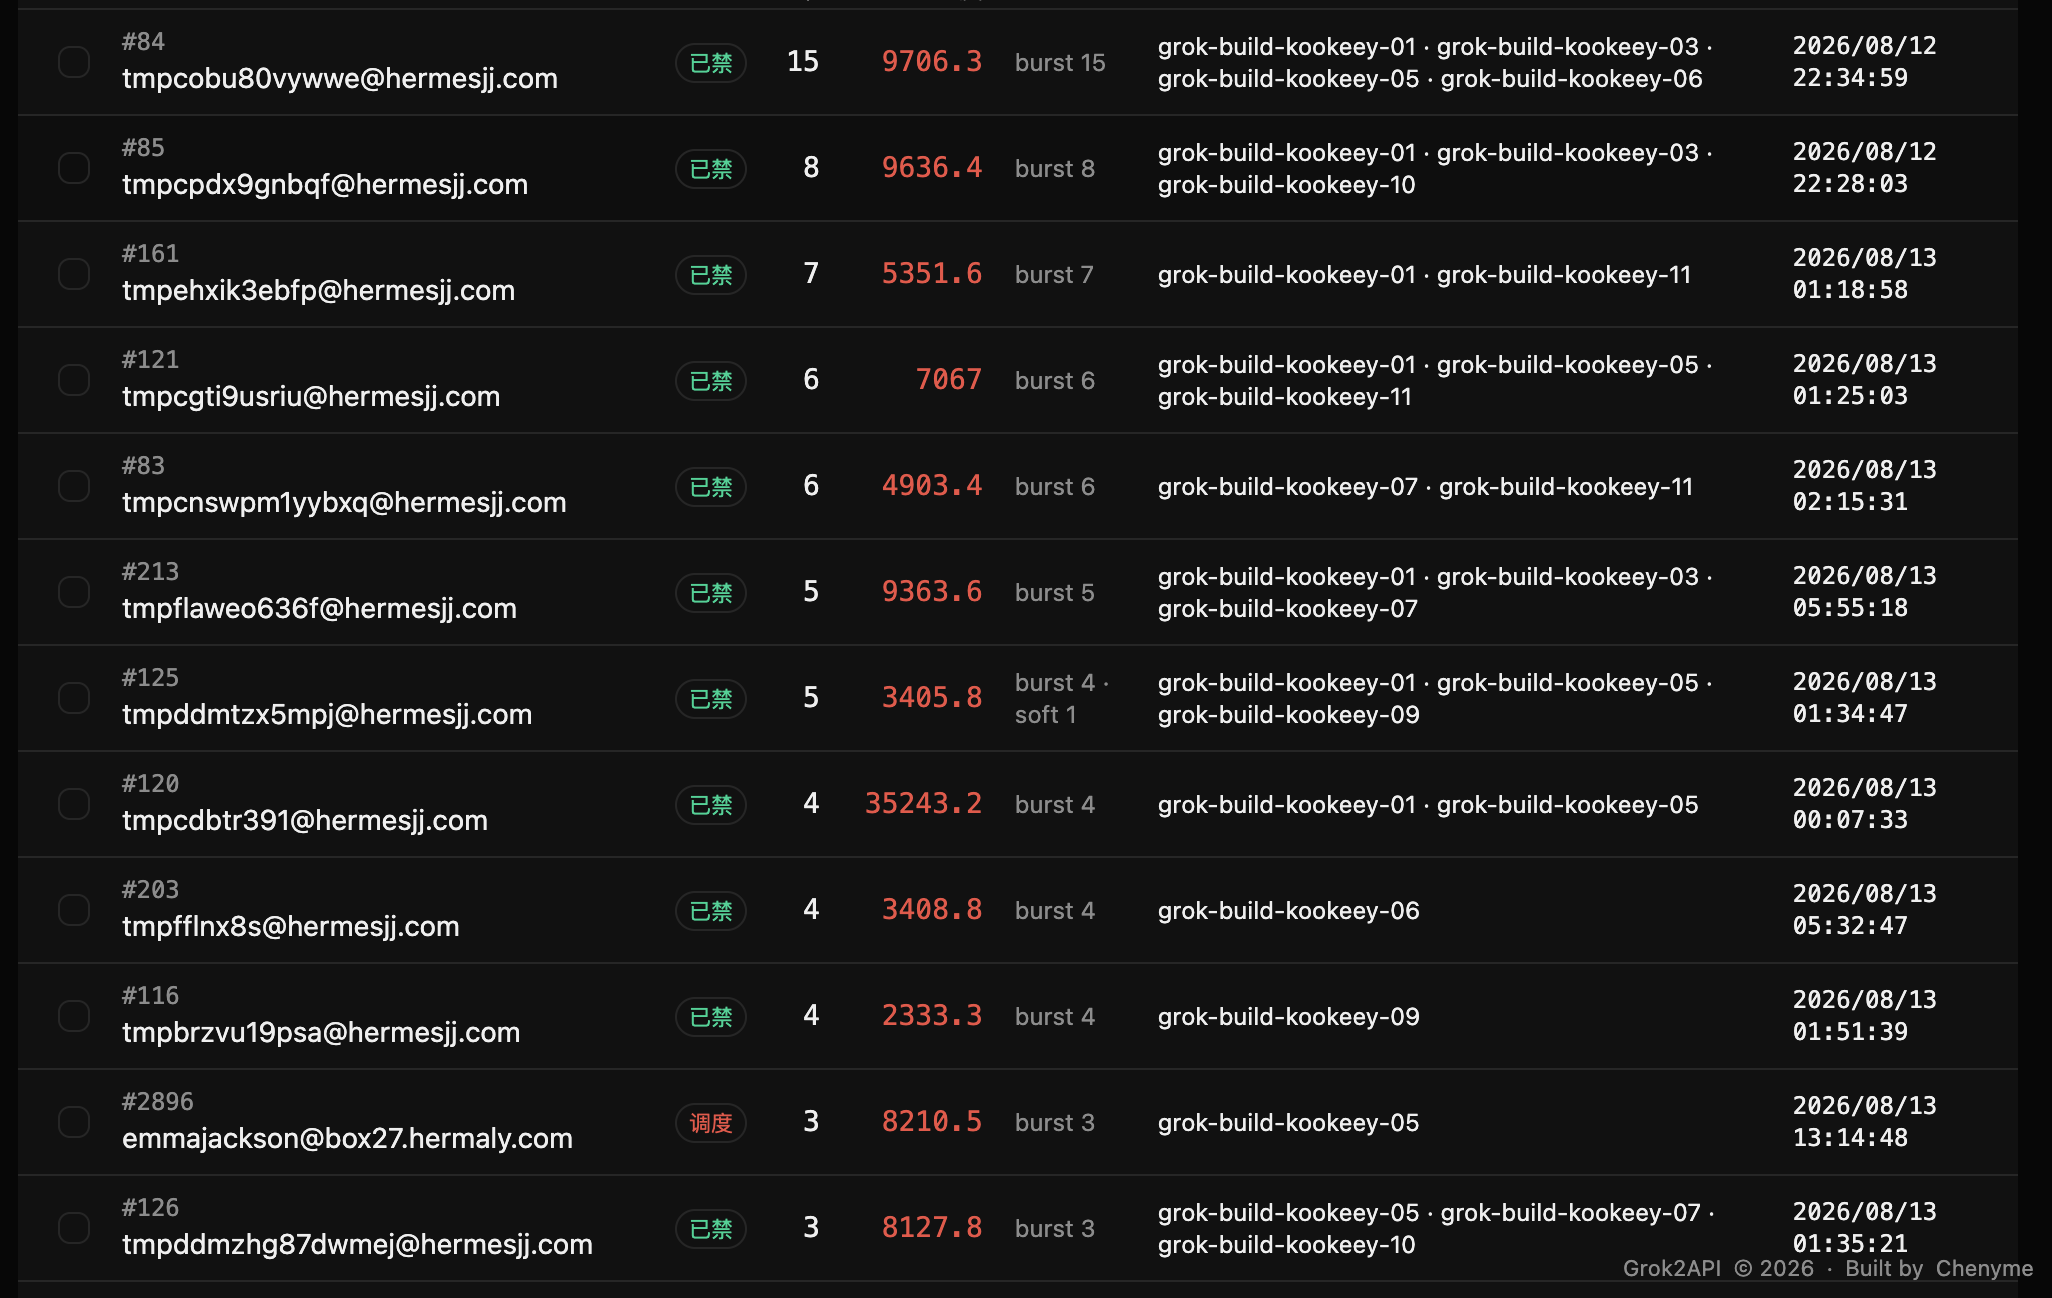Click the 已禁 badge for tmpcdbtr391@hermesjj.com
The height and width of the screenshot is (1298, 2052).
click(711, 805)
